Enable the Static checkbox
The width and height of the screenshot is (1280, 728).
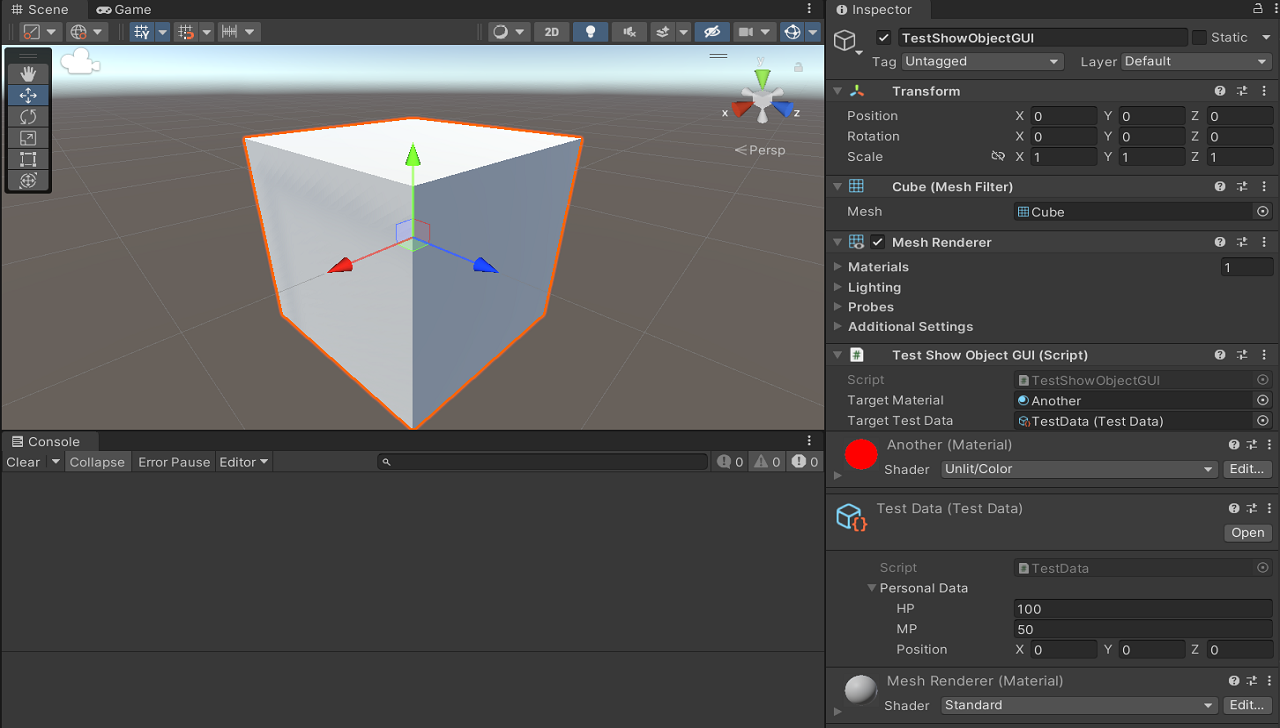pyautogui.click(x=1199, y=38)
